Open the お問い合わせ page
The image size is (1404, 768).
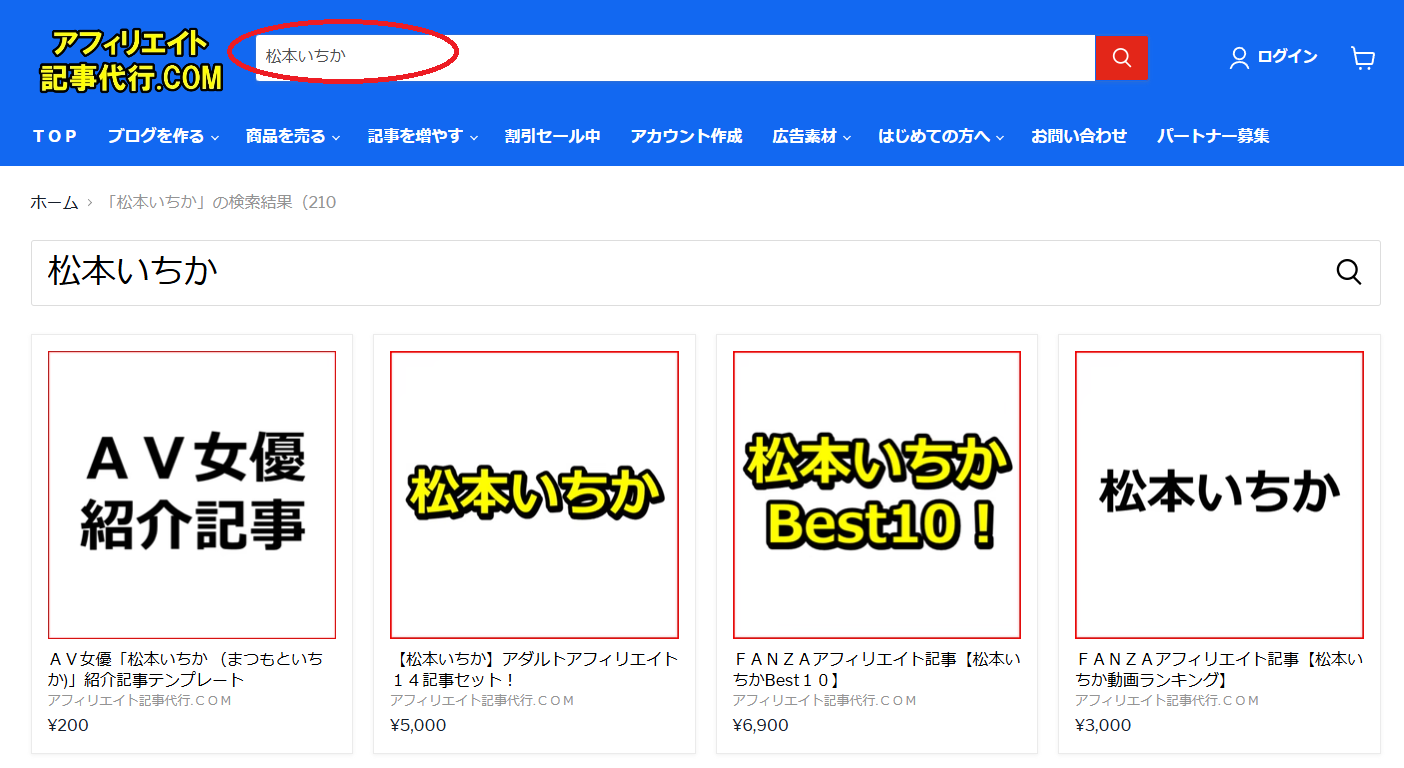point(1079,136)
